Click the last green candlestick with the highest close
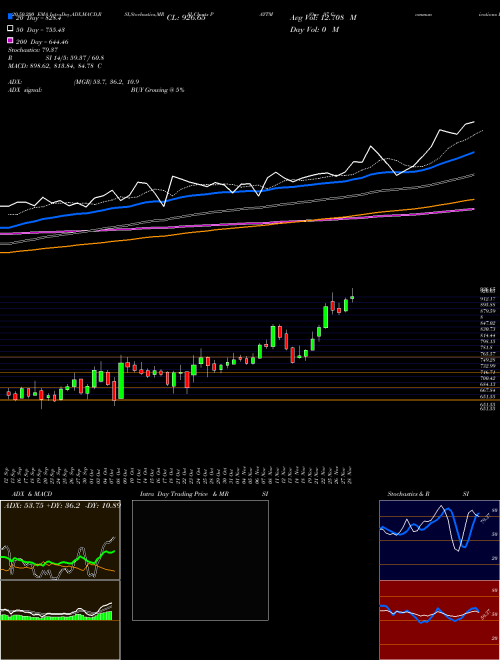This screenshot has width=500, height=660. pyautogui.click(x=352, y=297)
